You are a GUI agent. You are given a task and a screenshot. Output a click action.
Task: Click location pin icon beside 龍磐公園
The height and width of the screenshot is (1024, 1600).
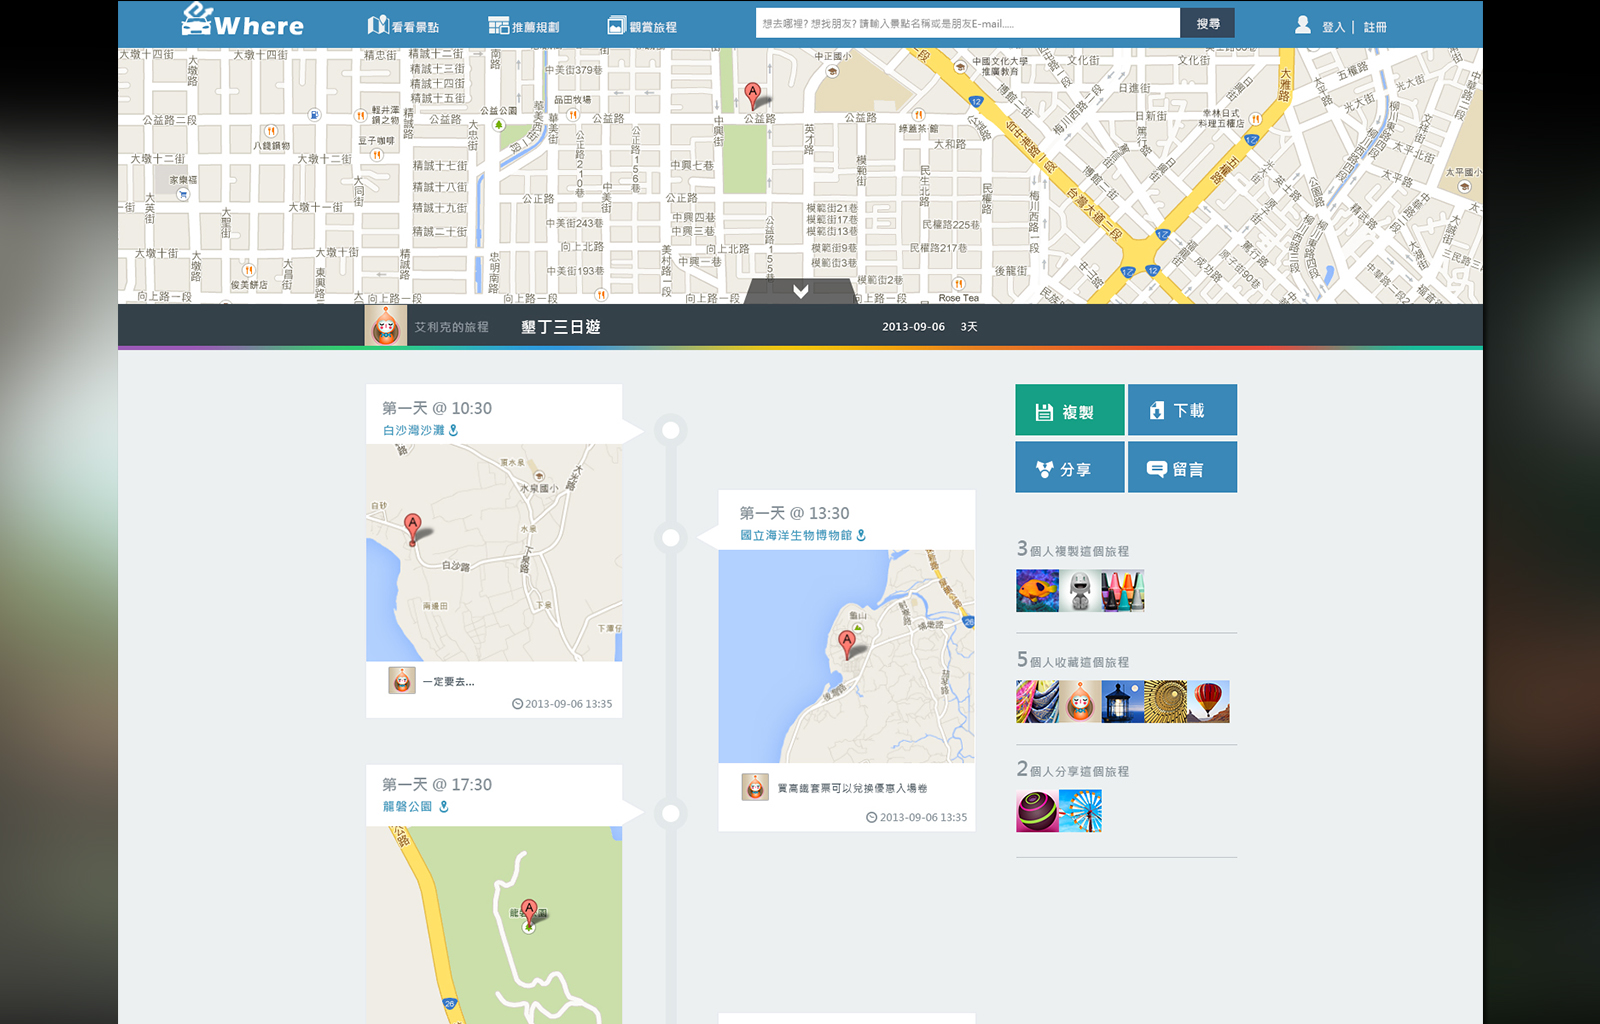click(x=444, y=806)
